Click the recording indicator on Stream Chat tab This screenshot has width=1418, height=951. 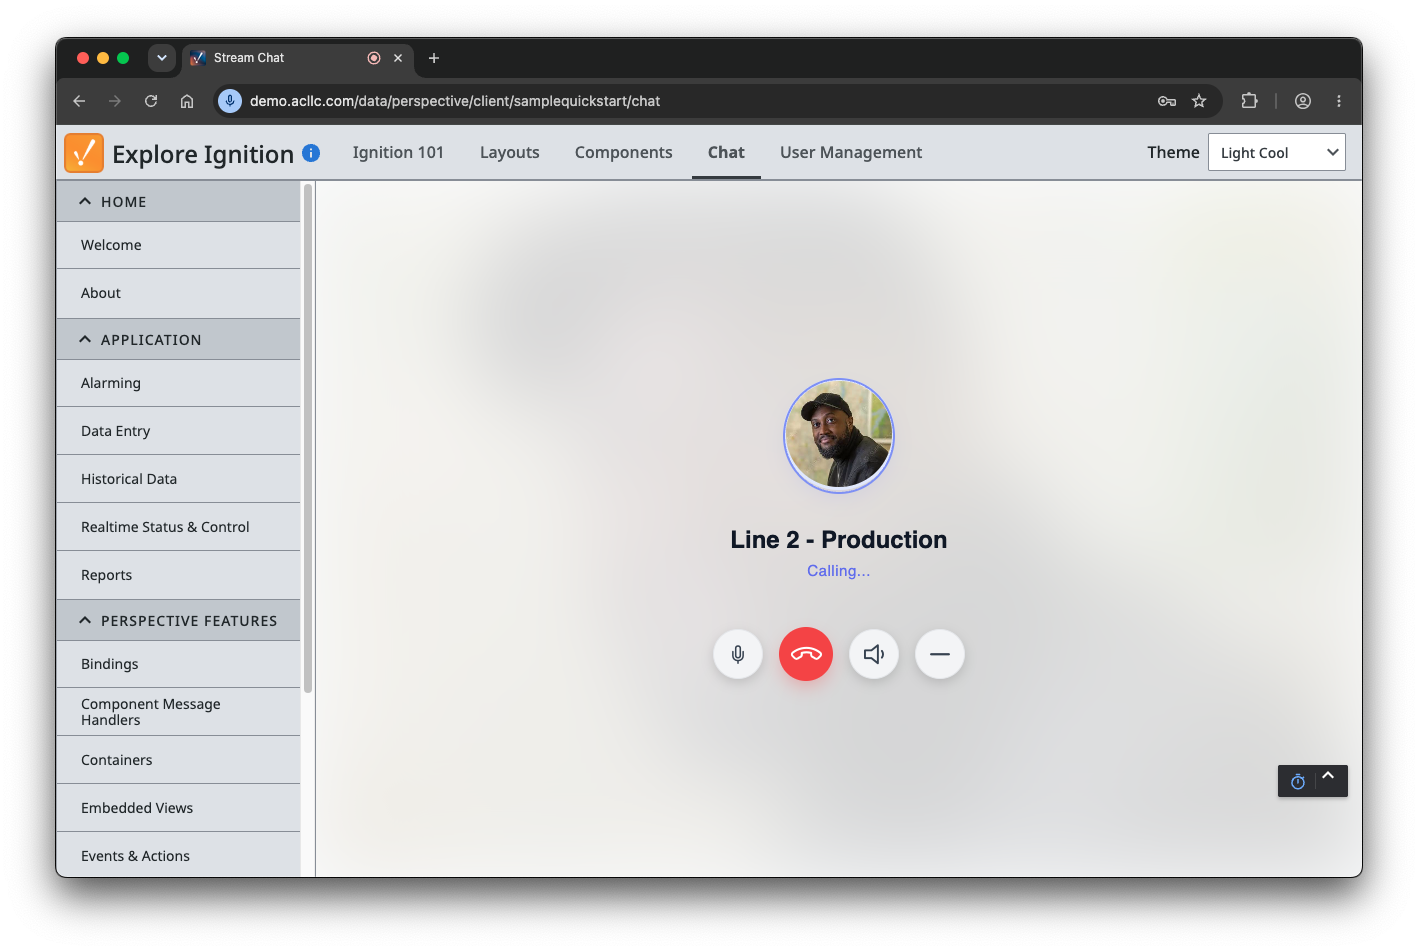[x=374, y=58]
